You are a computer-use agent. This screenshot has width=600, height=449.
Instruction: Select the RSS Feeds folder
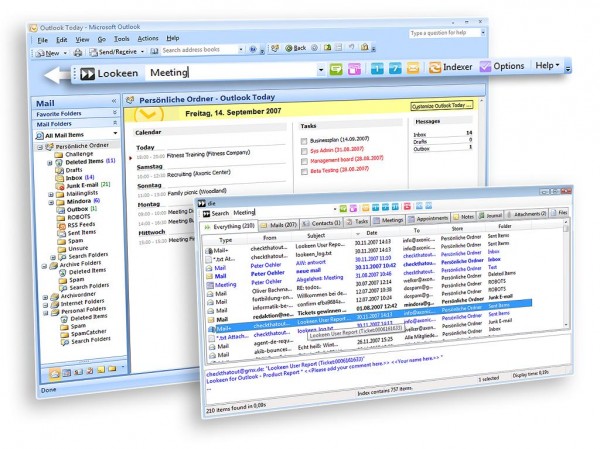81,224
